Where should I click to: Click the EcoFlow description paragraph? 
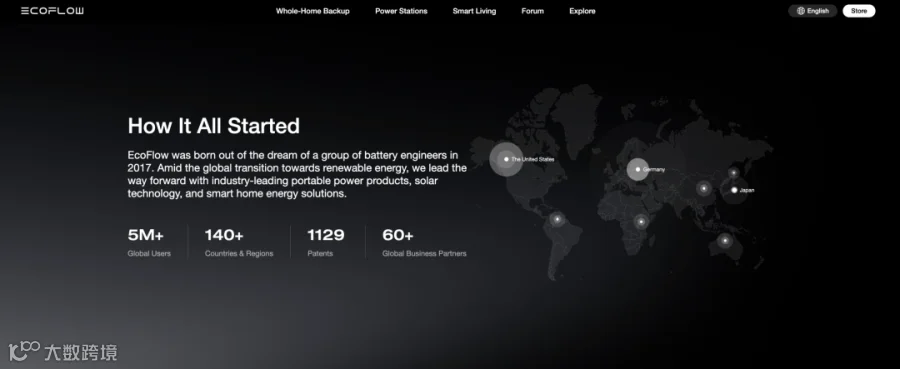(297, 174)
